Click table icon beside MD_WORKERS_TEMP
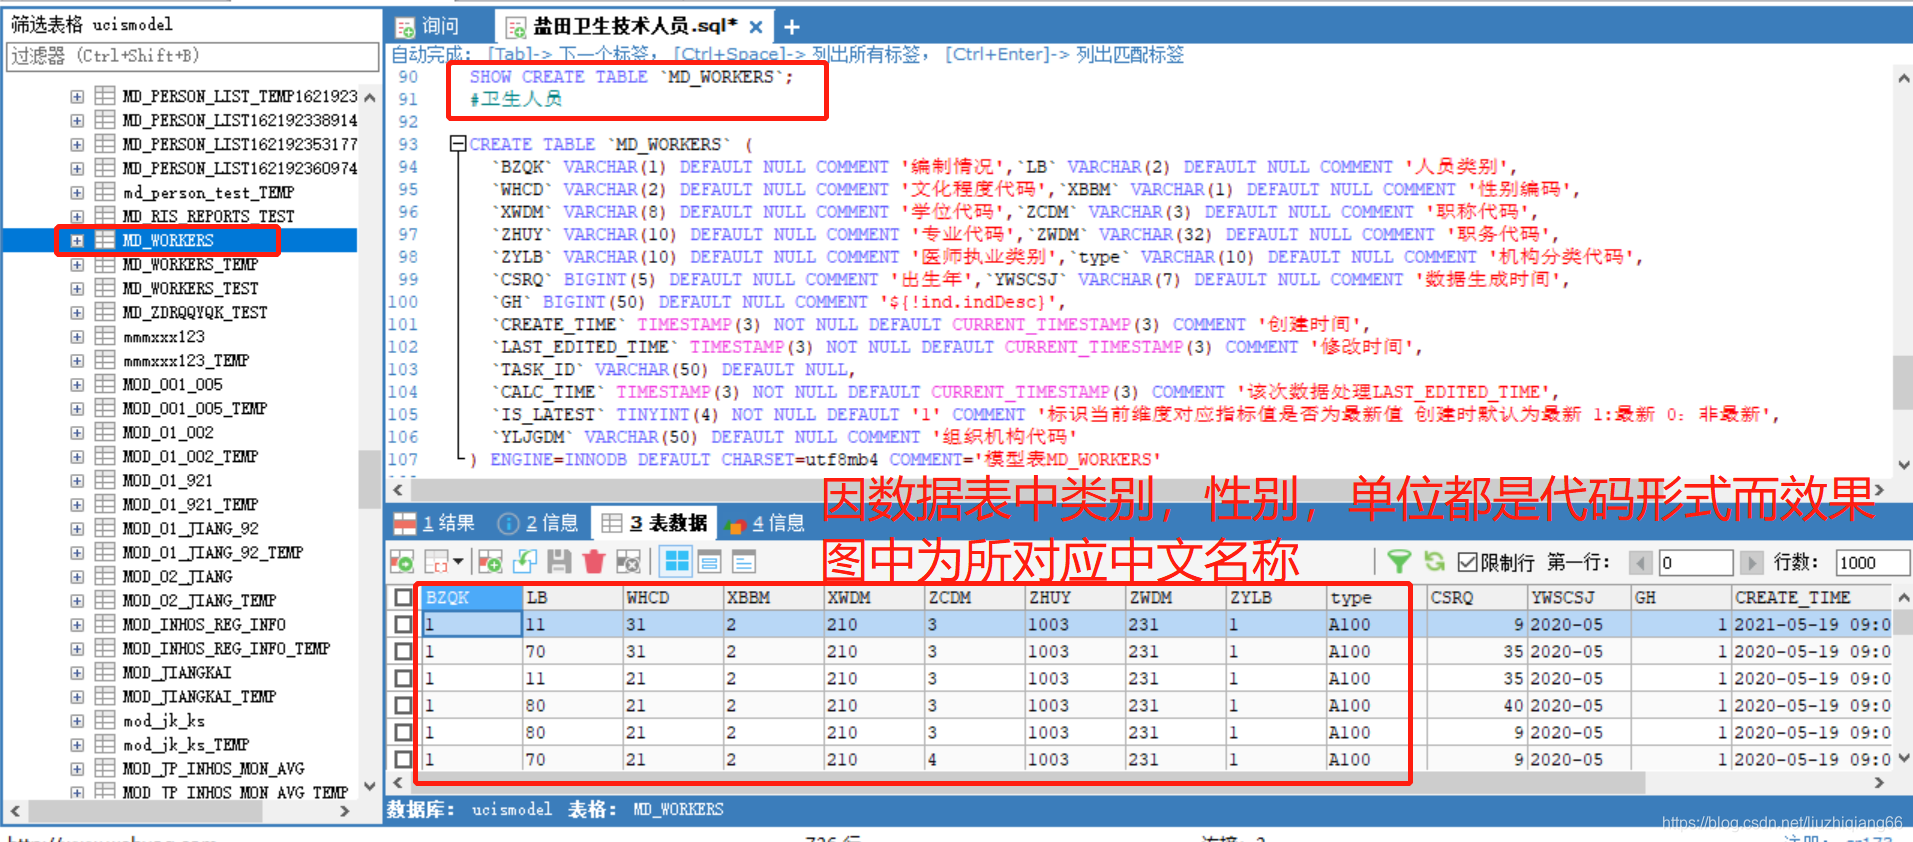 tap(105, 264)
